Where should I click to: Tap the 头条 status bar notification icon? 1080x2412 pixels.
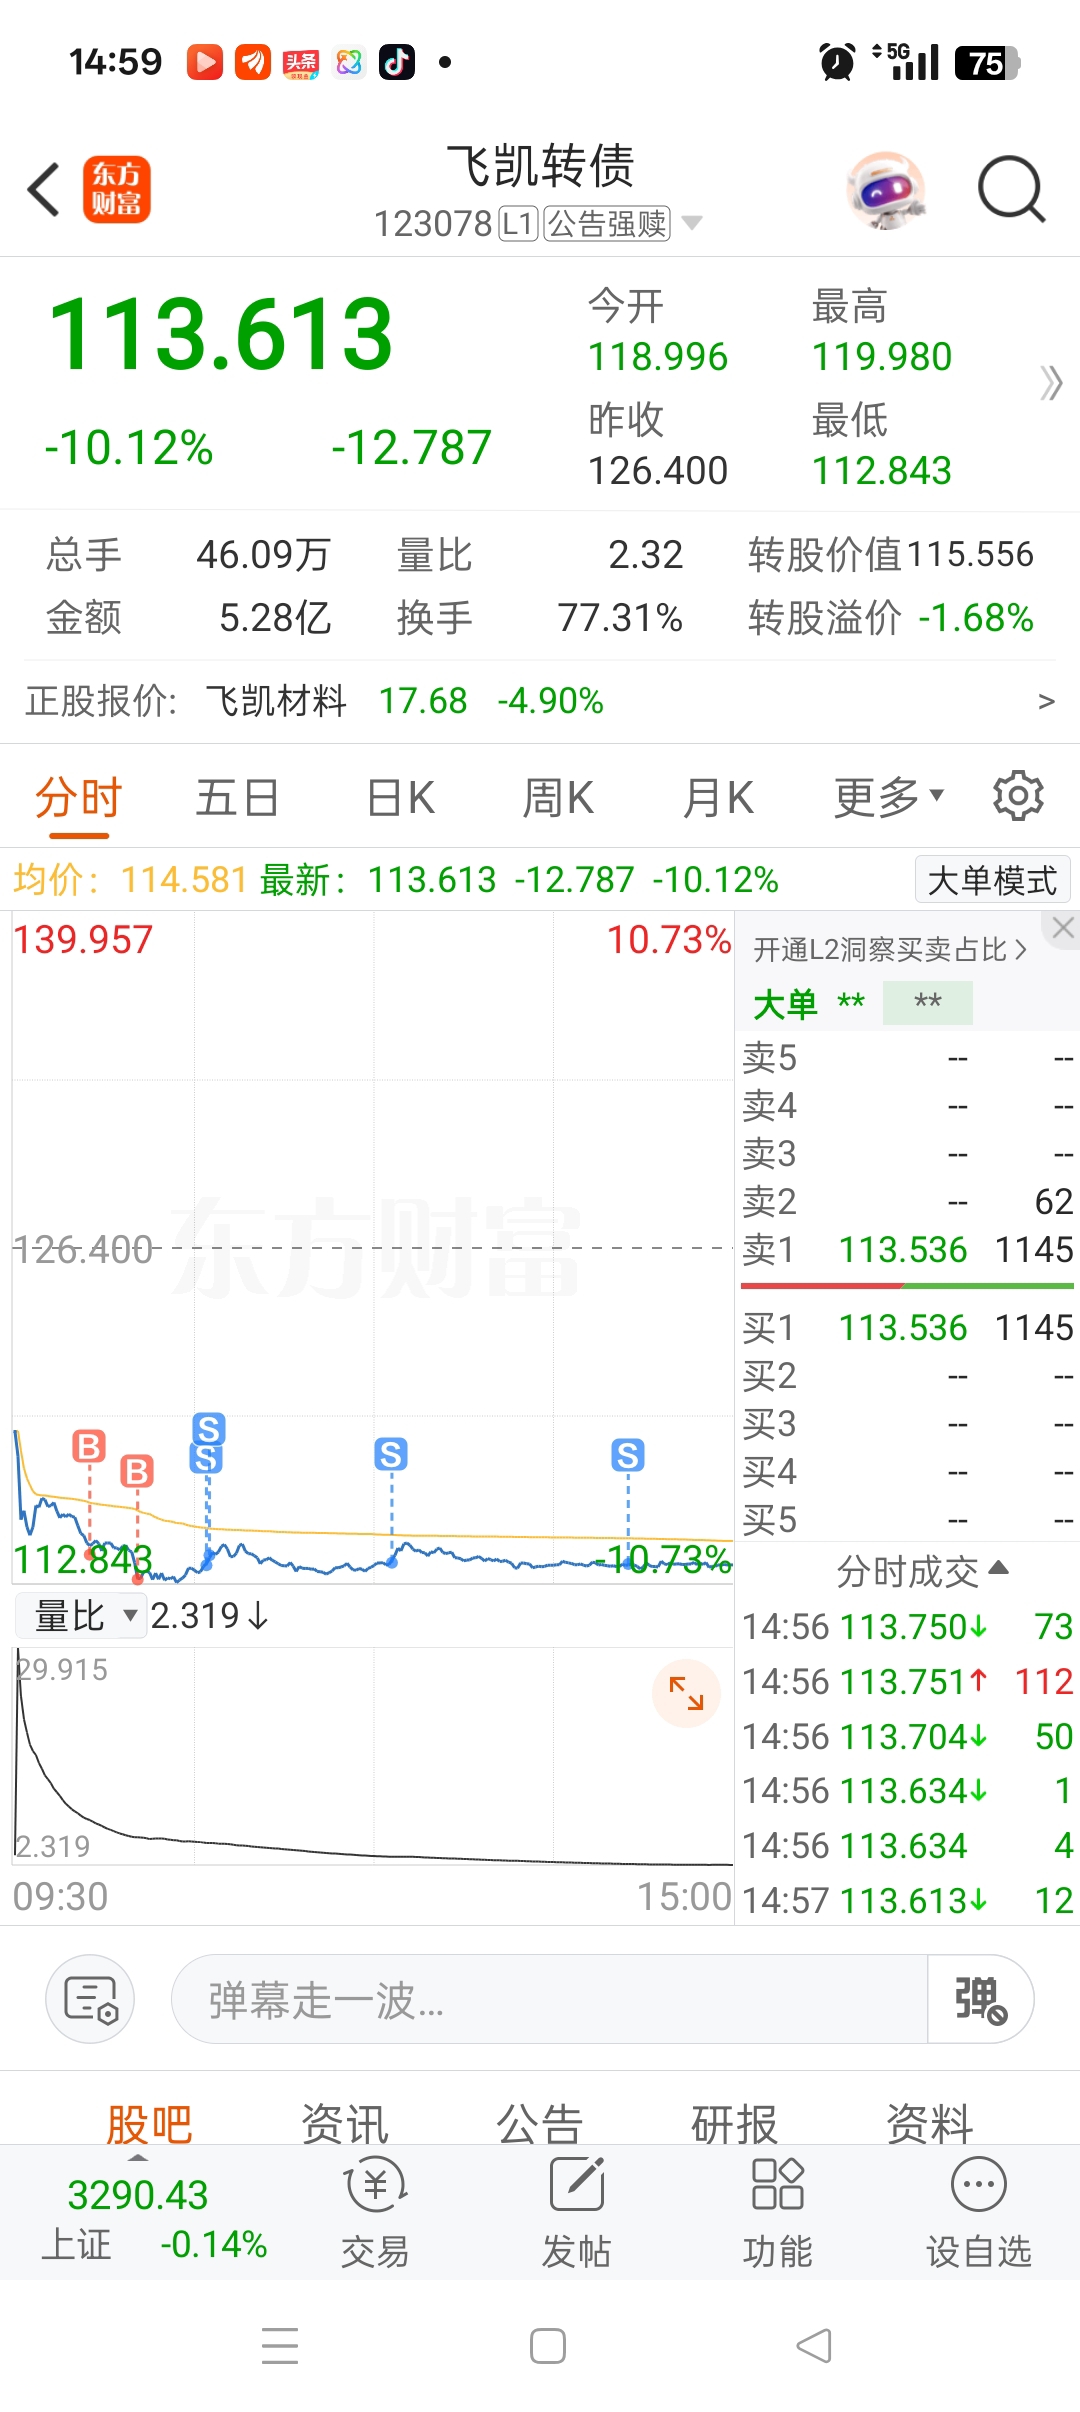click(x=300, y=63)
